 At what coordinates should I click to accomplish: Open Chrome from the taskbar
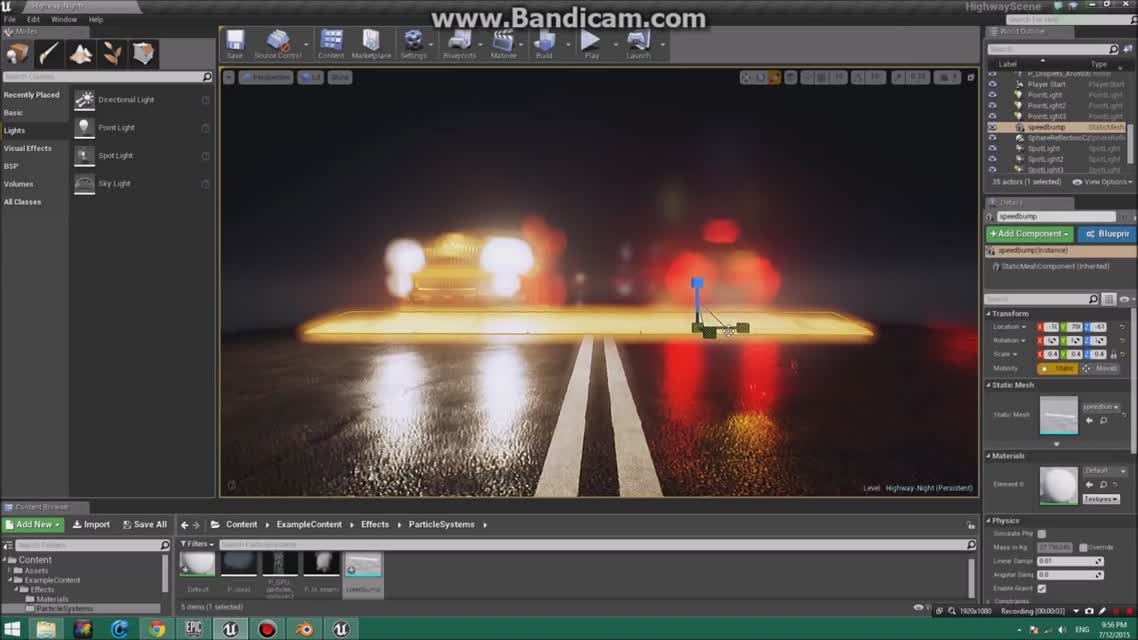[x=157, y=628]
